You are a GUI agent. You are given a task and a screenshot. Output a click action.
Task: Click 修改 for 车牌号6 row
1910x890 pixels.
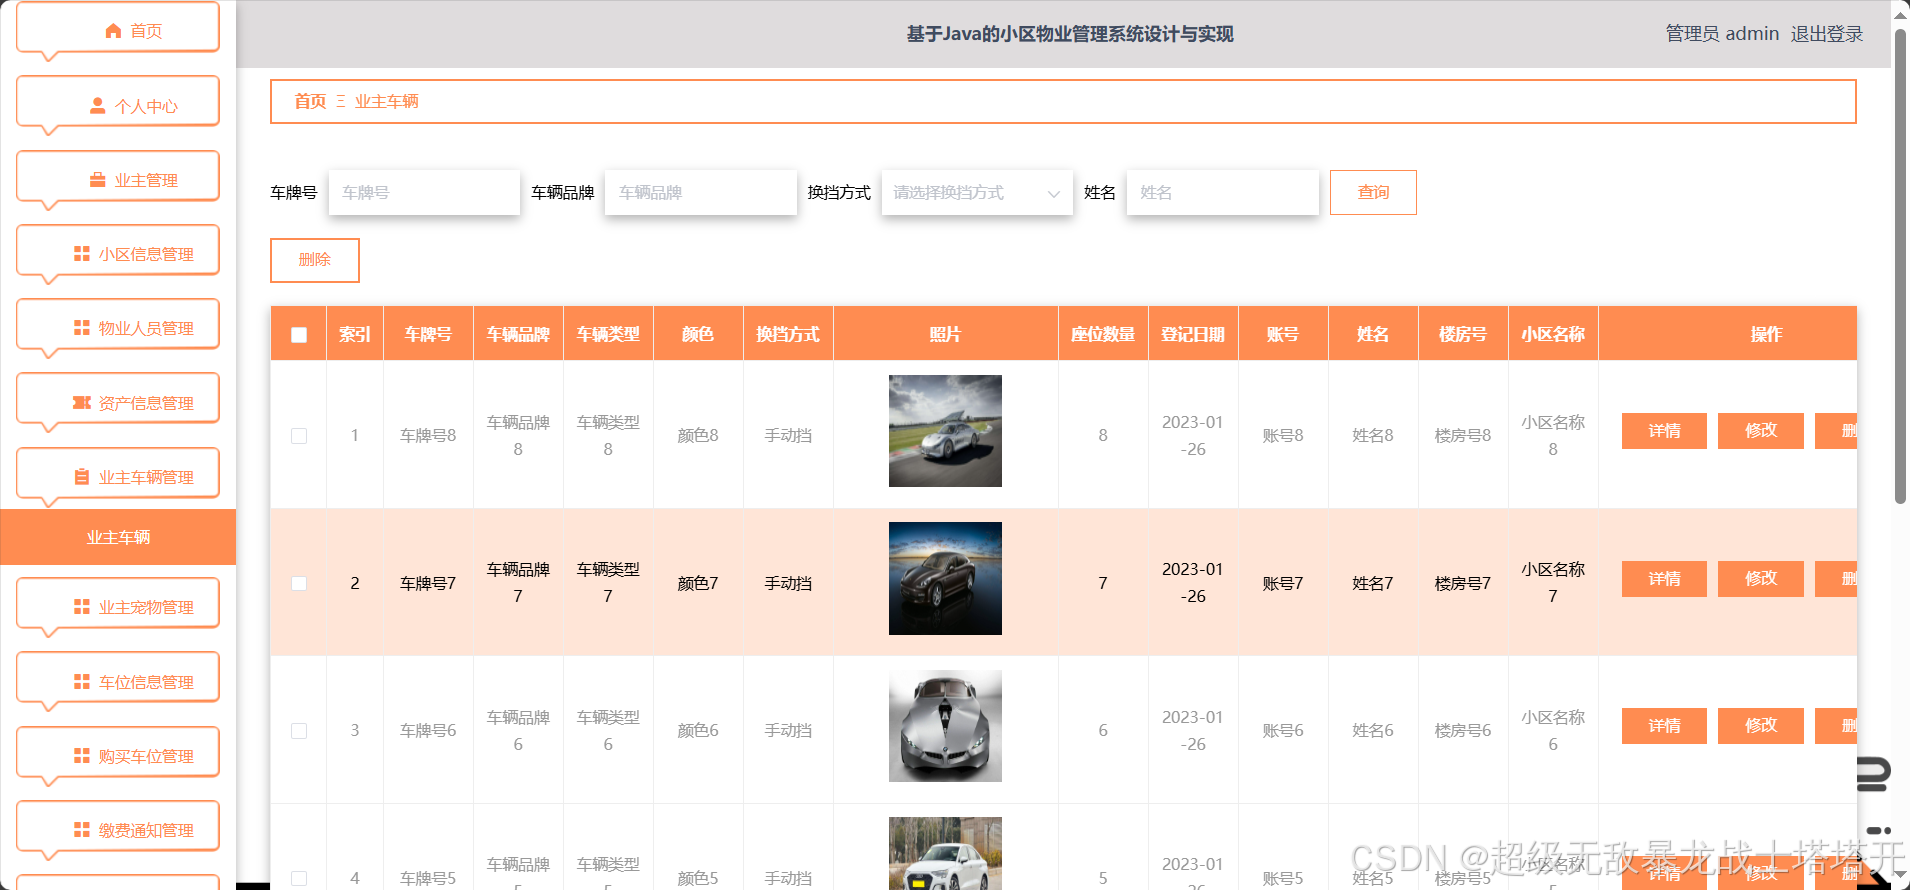point(1761,726)
